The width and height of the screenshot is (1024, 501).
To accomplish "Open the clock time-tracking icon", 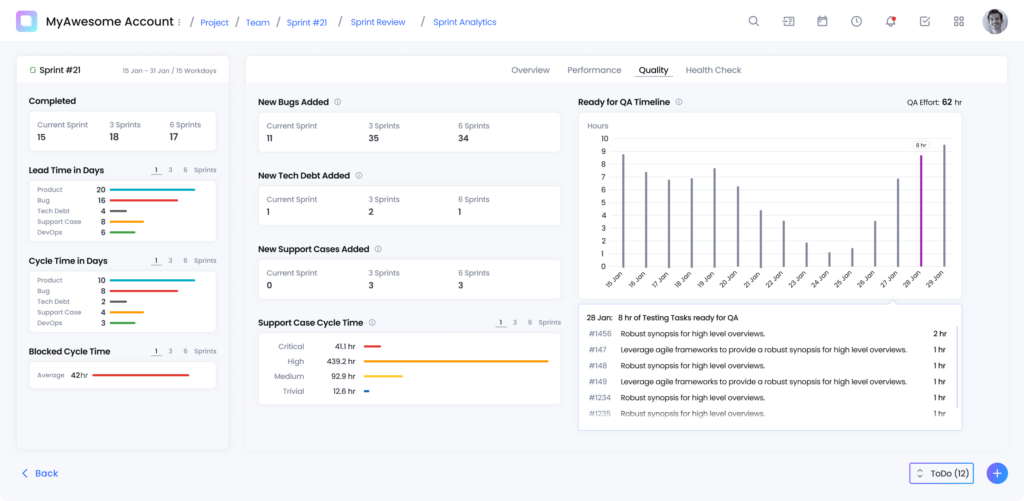I will (856, 22).
